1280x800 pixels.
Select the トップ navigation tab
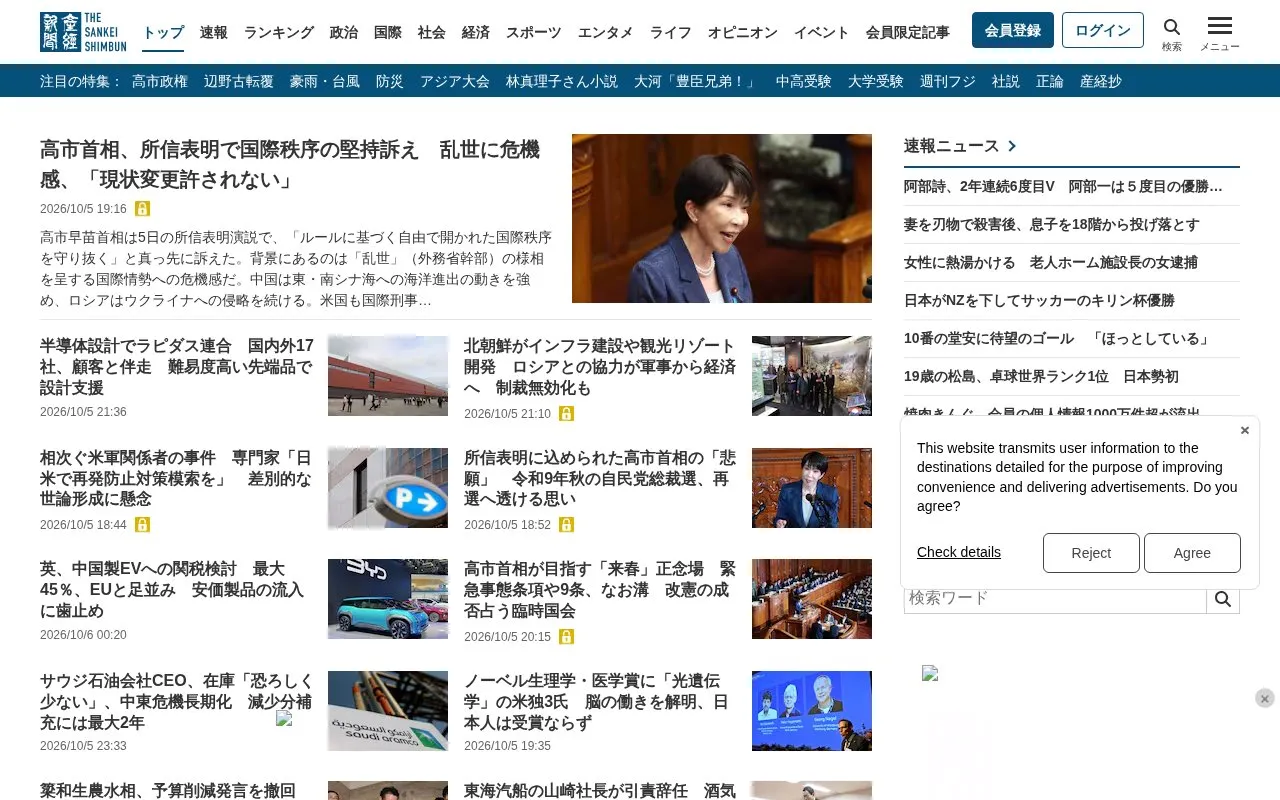point(163,32)
